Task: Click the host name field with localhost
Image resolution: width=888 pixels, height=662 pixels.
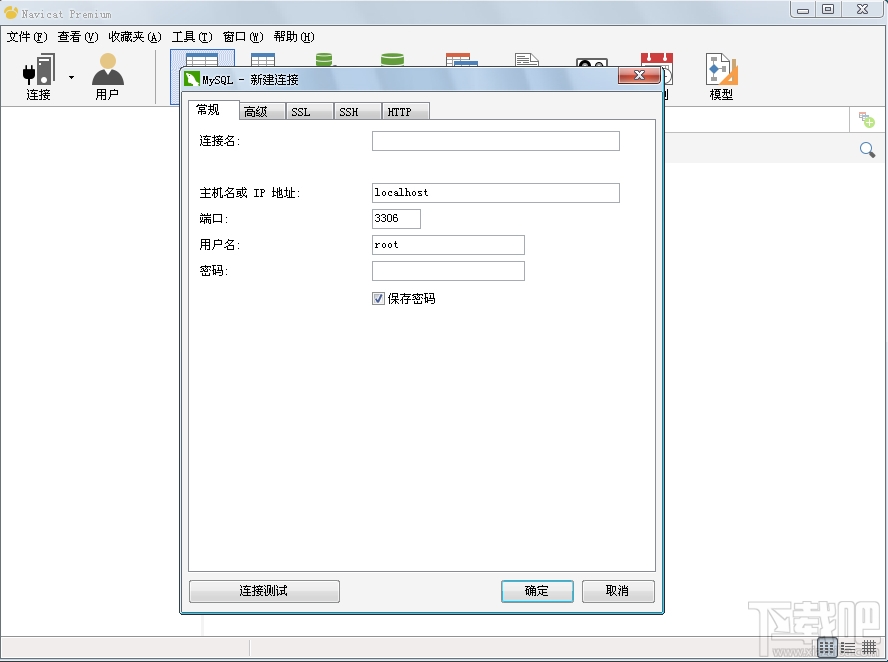Action: pyautogui.click(x=496, y=193)
